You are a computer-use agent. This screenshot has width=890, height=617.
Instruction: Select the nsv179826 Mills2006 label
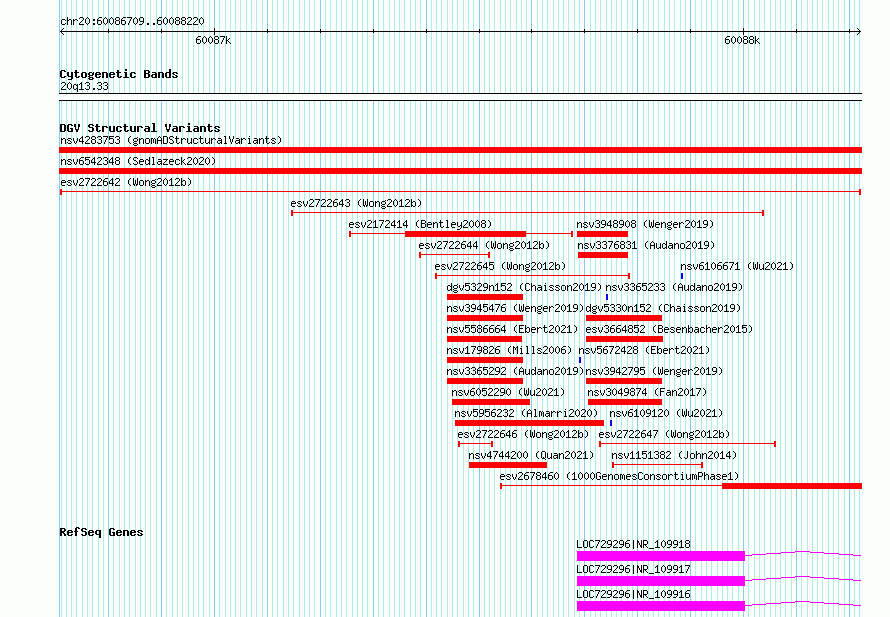coord(509,350)
